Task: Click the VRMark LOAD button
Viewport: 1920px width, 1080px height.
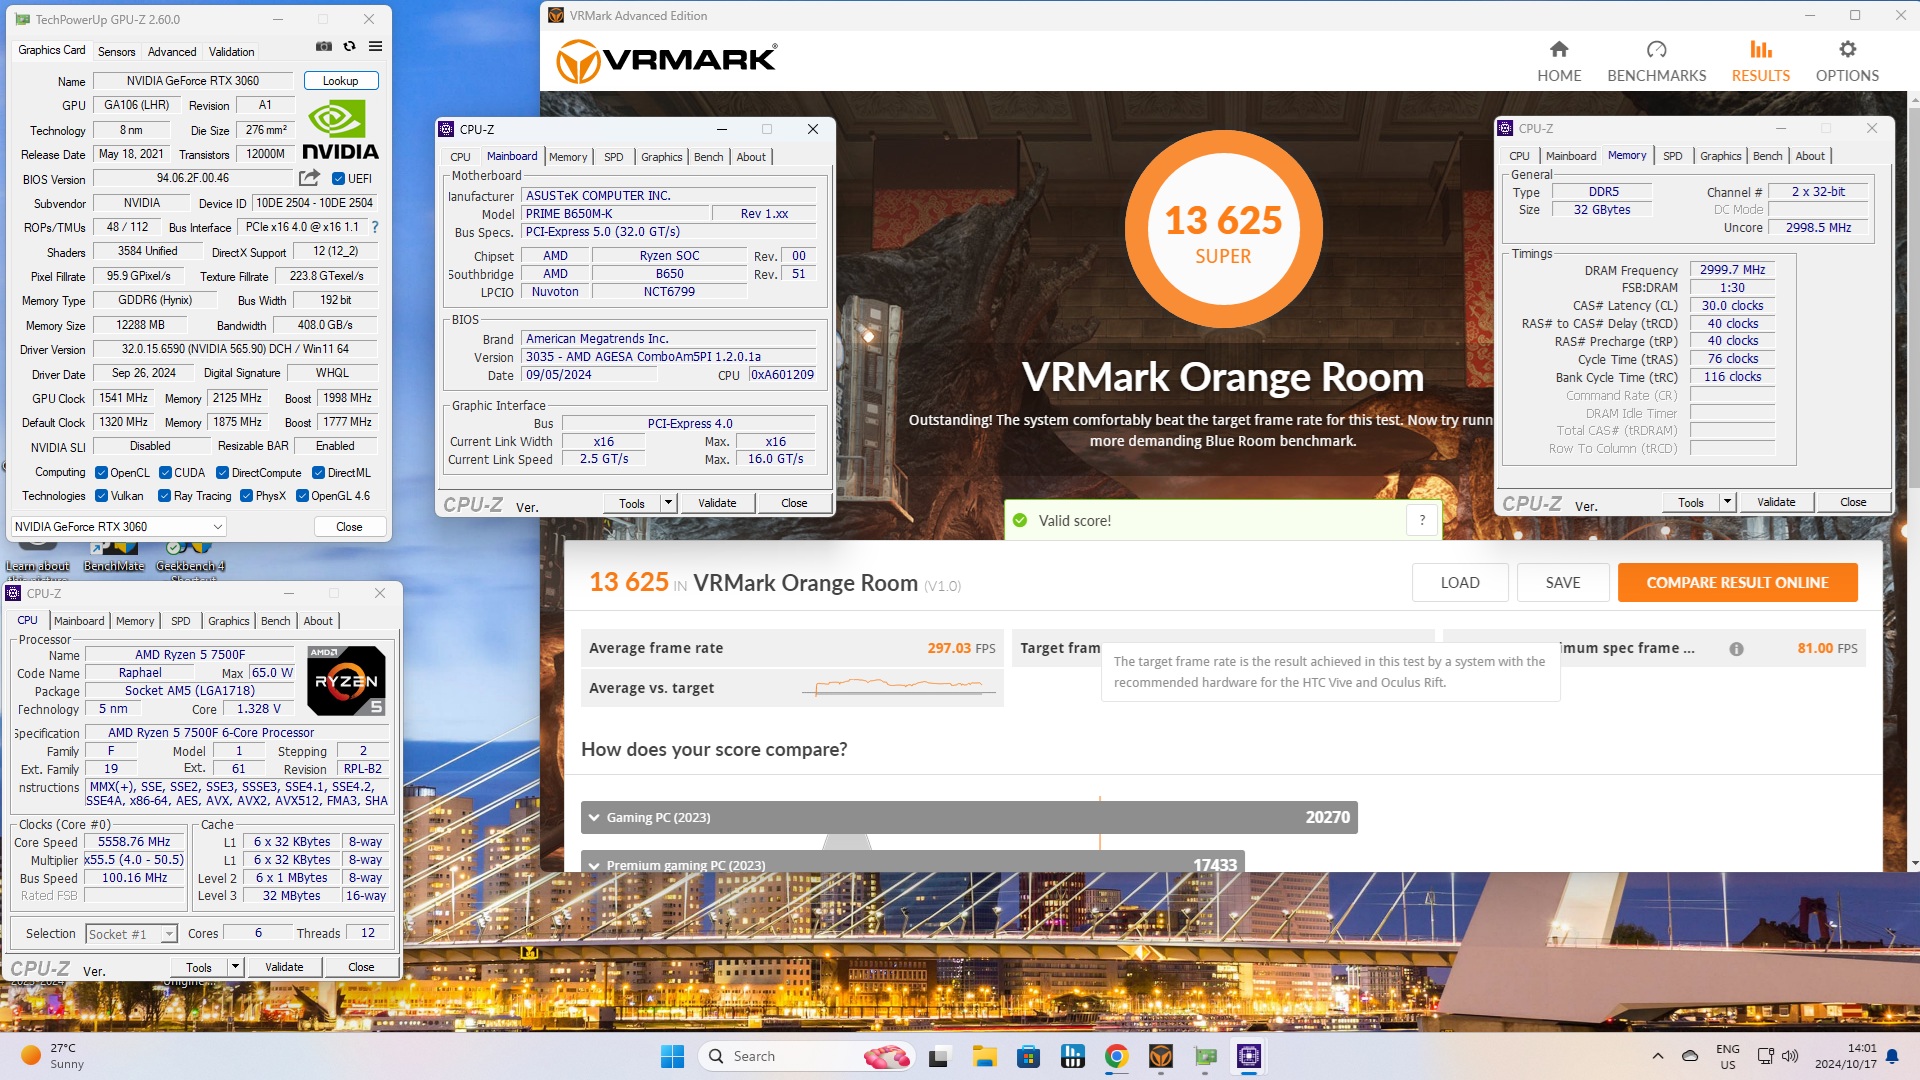Action: (1459, 583)
